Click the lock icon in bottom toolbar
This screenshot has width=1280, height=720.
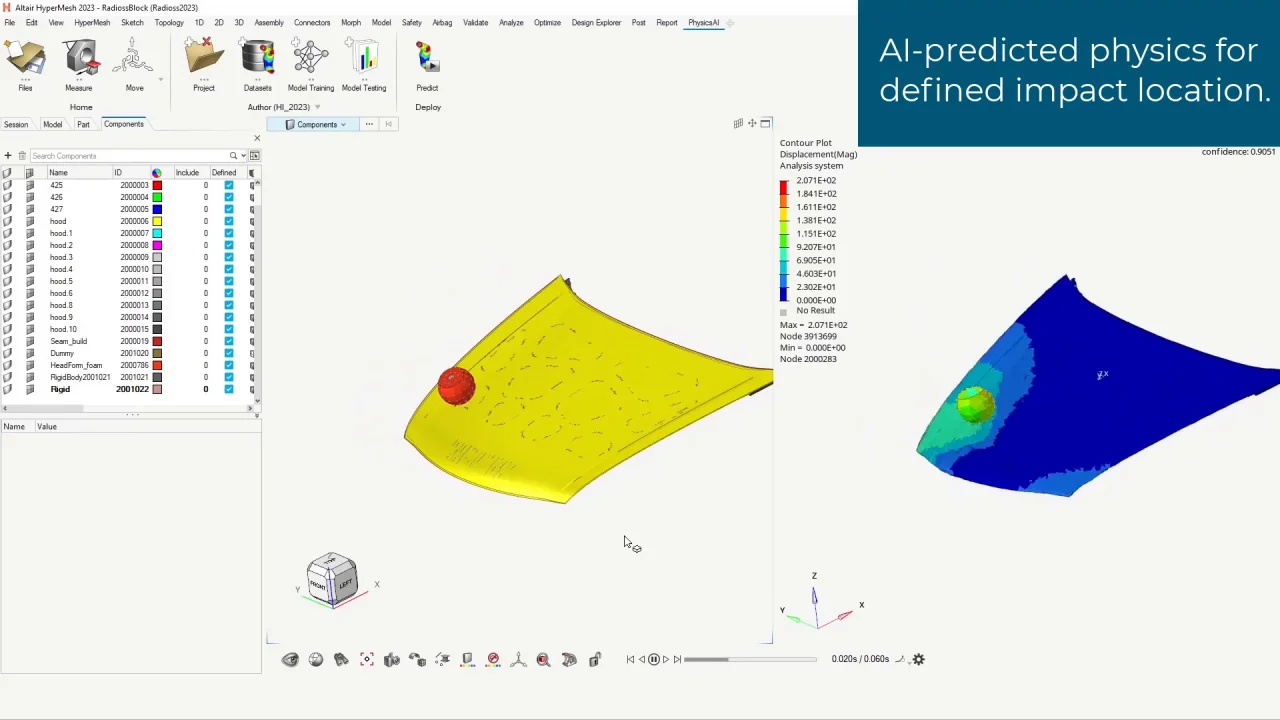pos(595,659)
